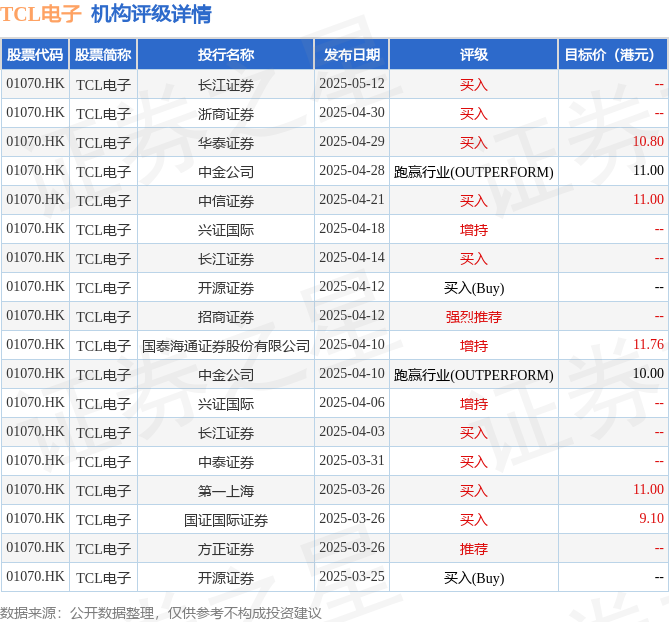Click 国证国际证券 broker name cell
Image resolution: width=669 pixels, height=622 pixels.
[226, 520]
